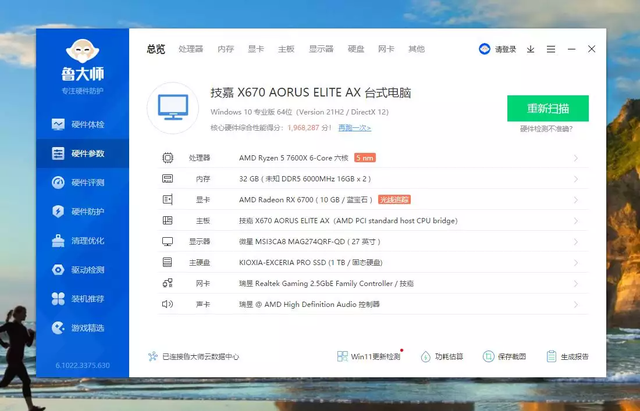Click the 内存 memory row icon
Screen dimensions: 640x411
(167, 179)
